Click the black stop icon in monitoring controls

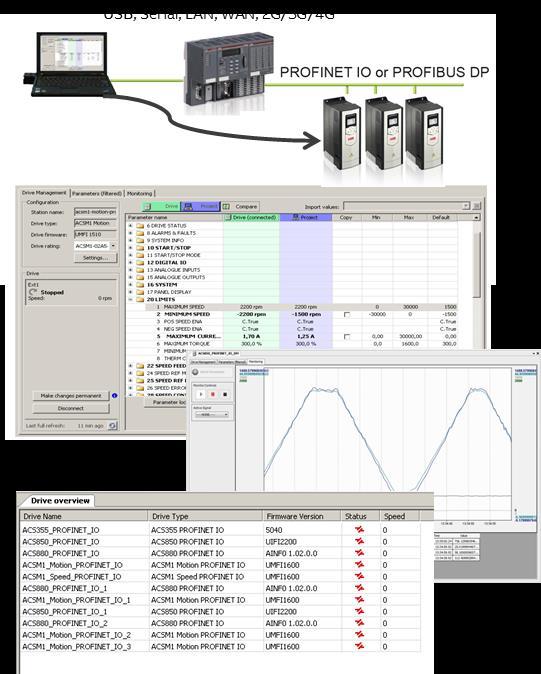click(x=225, y=394)
